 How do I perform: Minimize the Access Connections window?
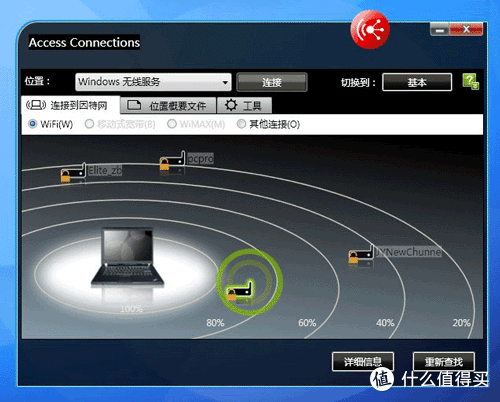[440, 30]
